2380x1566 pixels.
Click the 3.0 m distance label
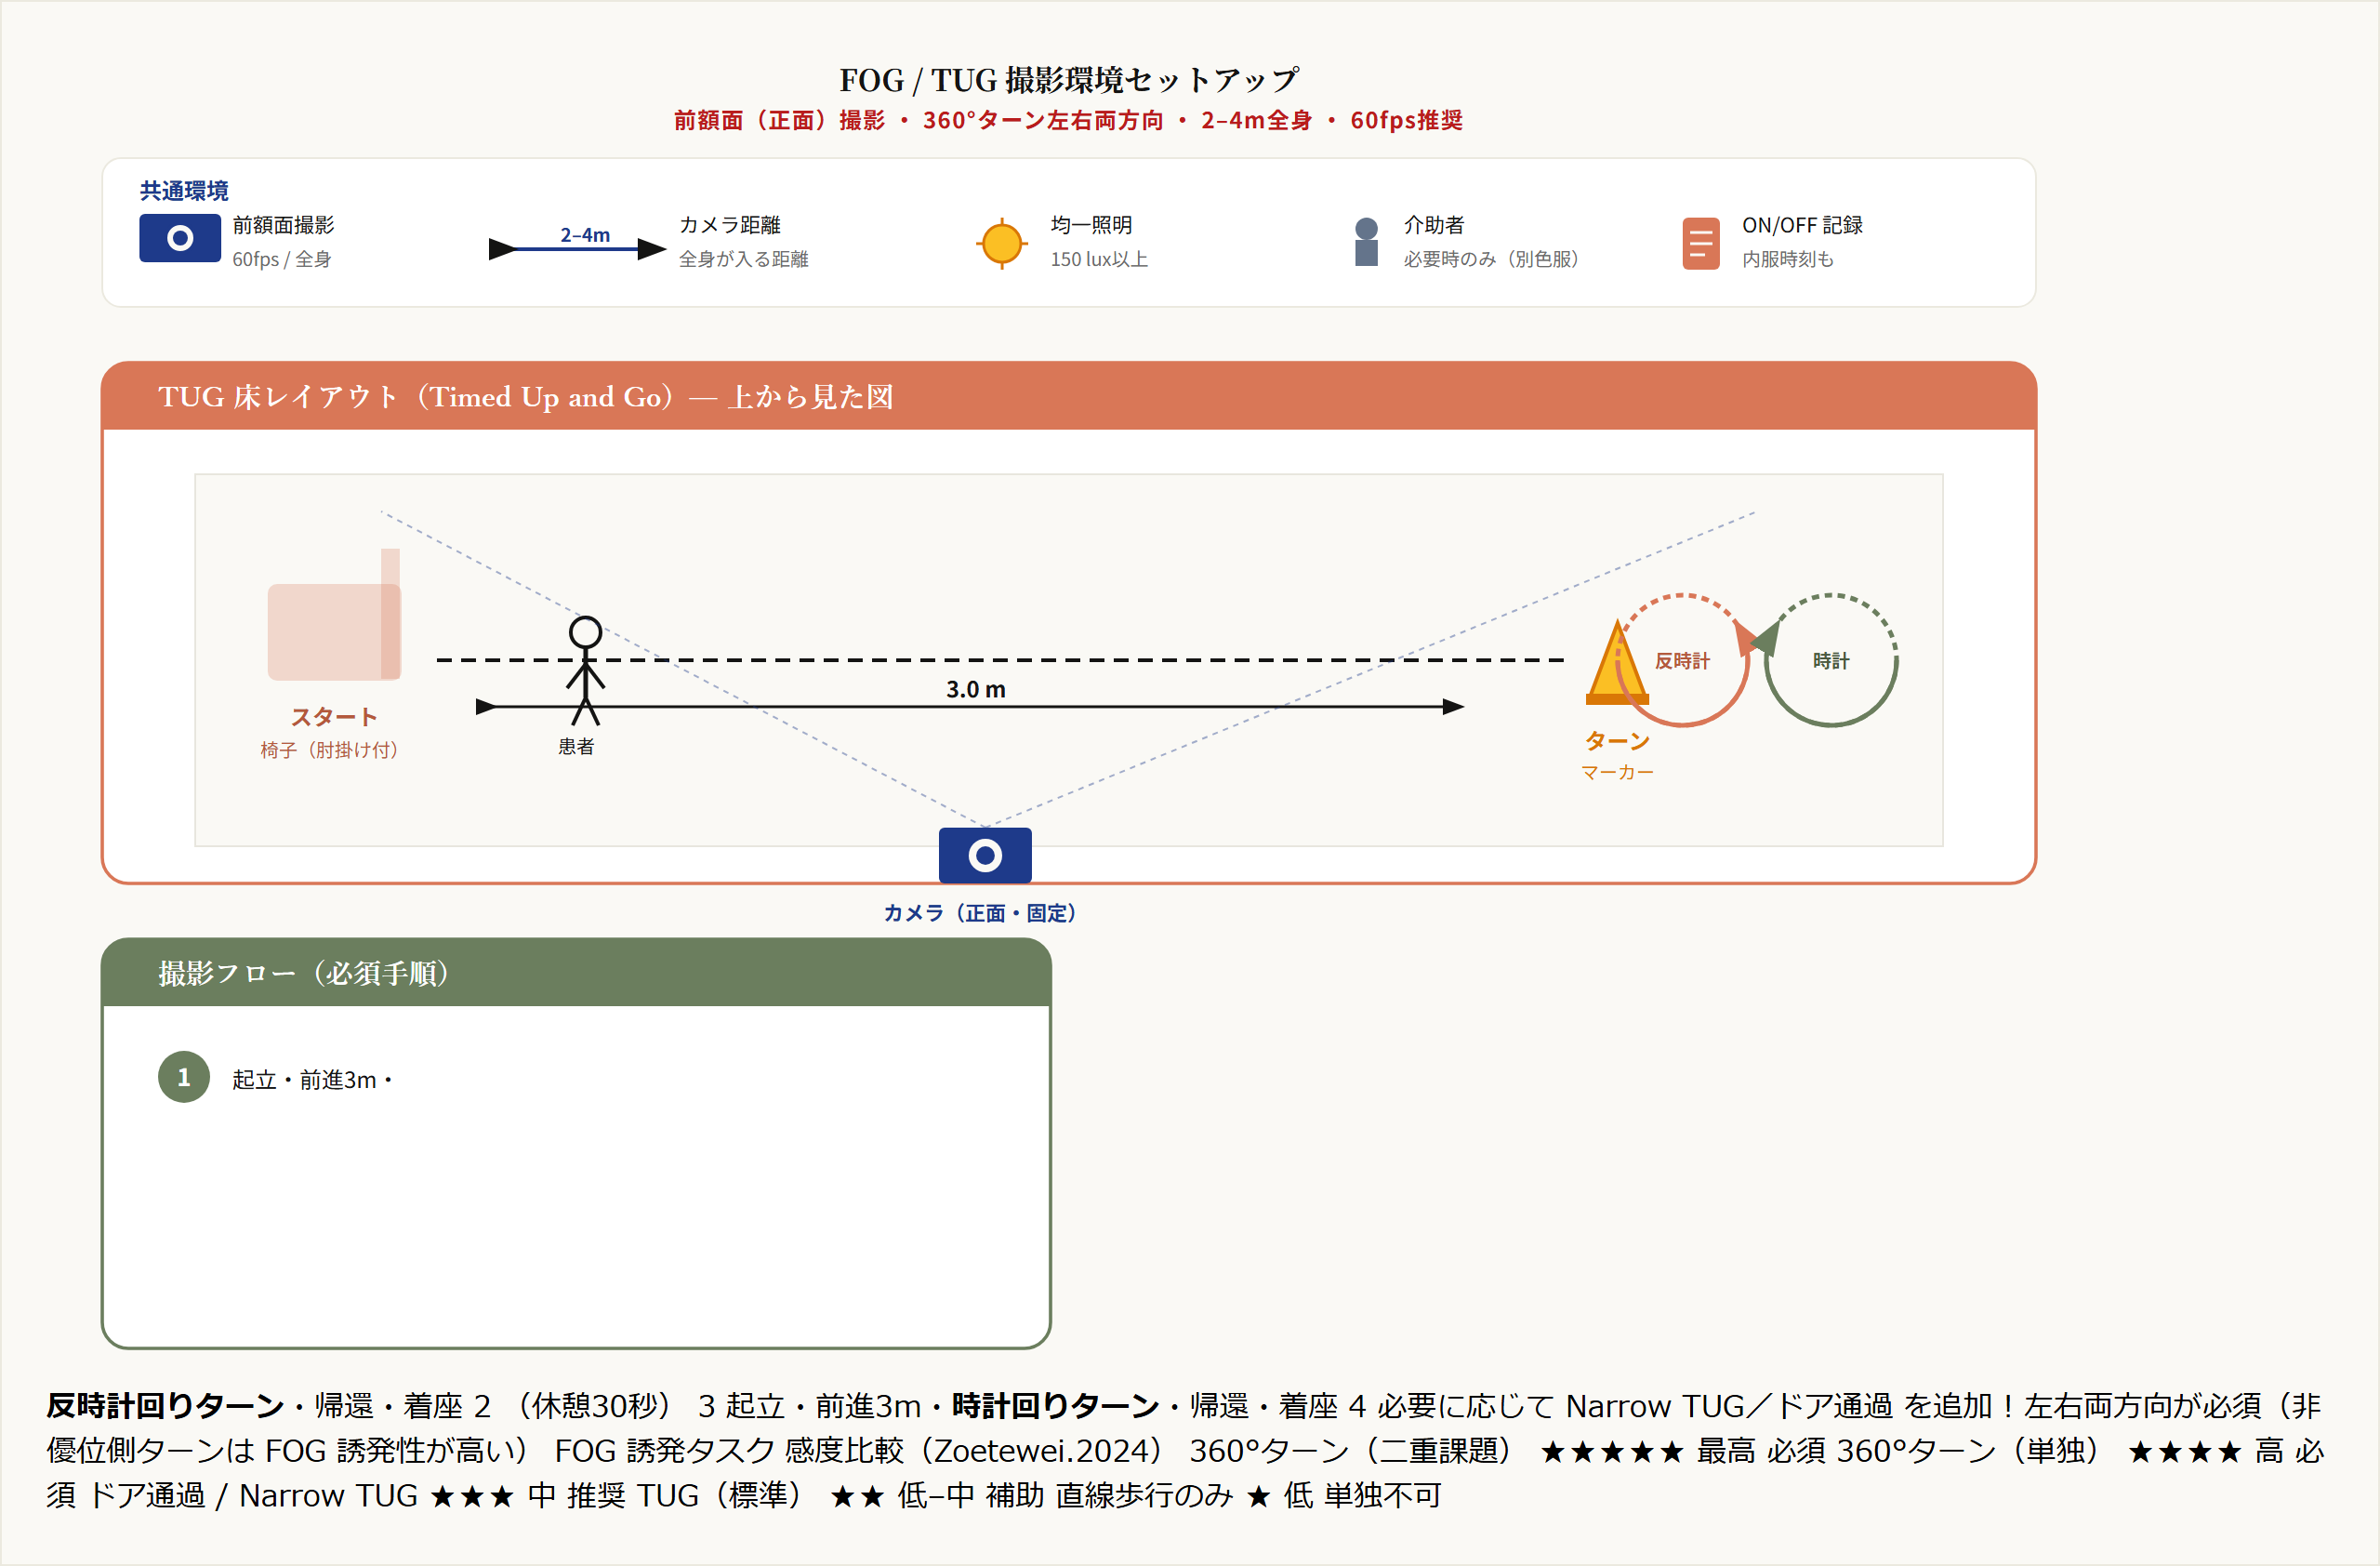coord(975,689)
